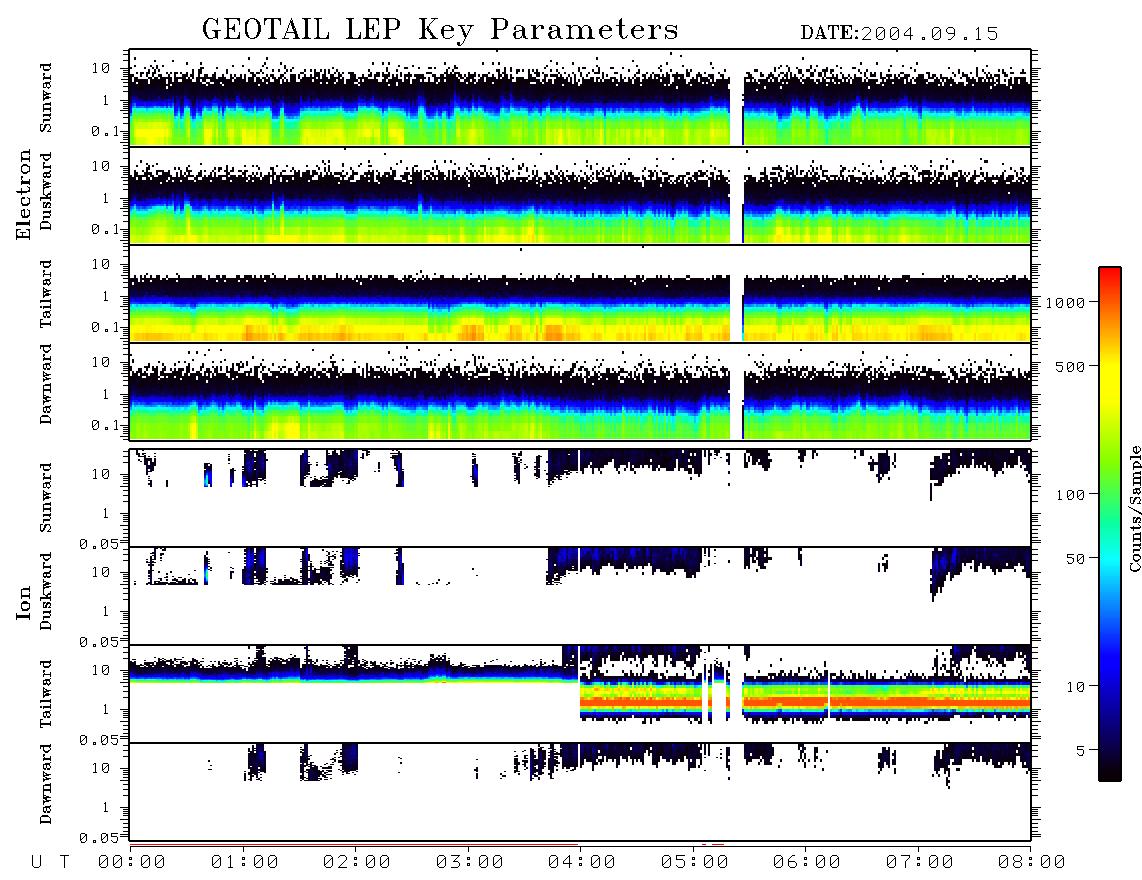Click the 100 colorbar tick value
Image resolution: width=1142 pixels, height=880 pixels.
(1070, 495)
